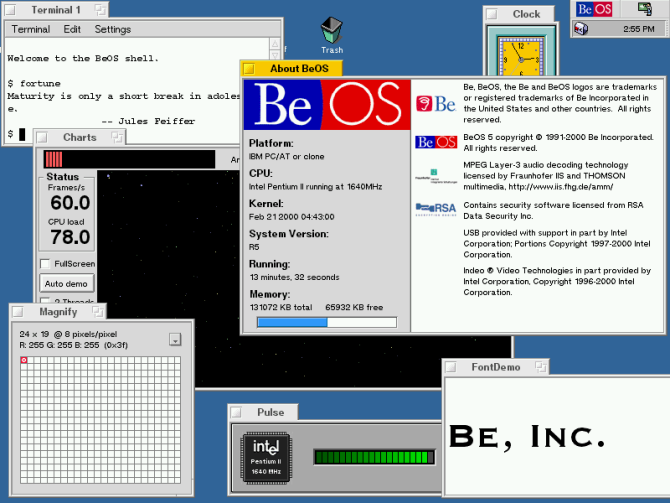Close the About BeOS window
This screenshot has height=503, width=670.
click(249, 68)
